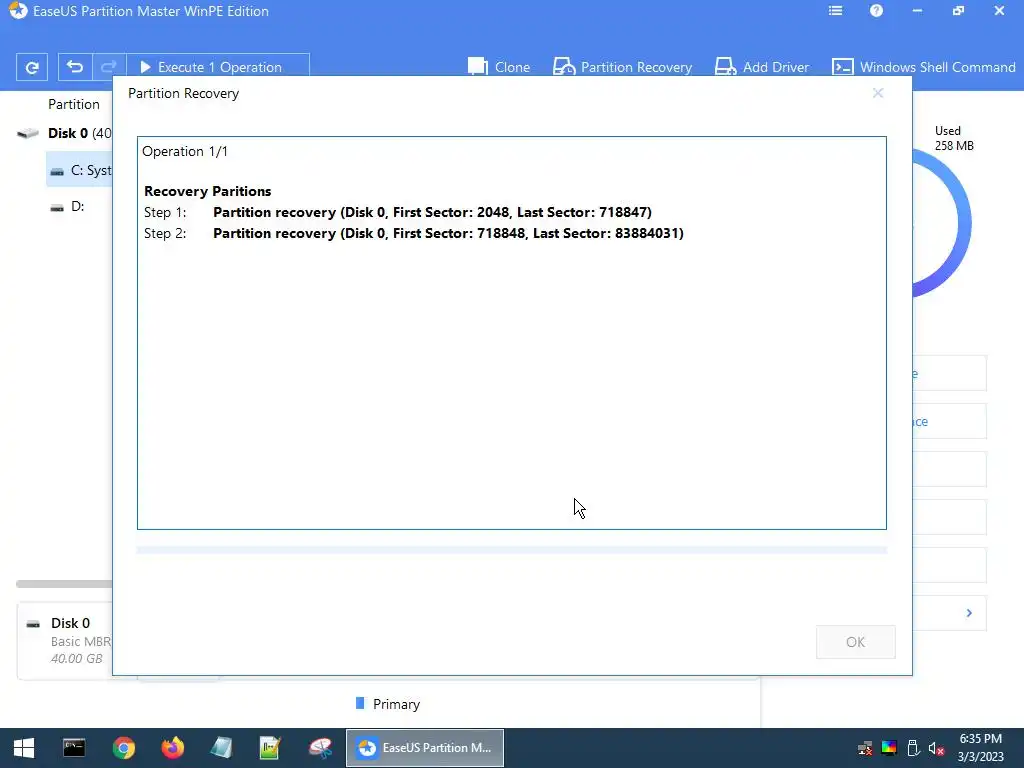Open Add Driver tool

761,67
